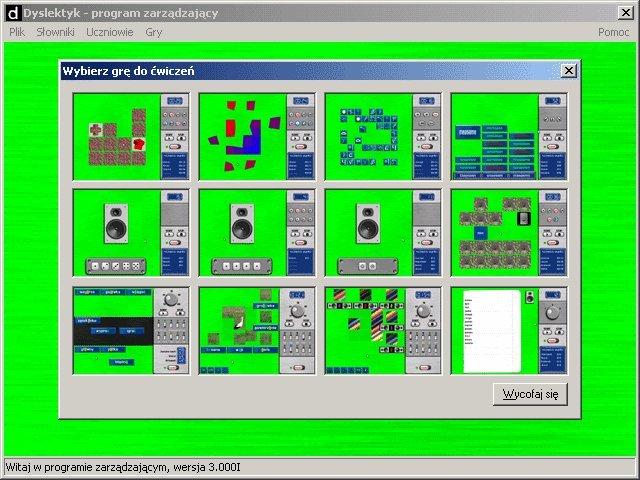The image size is (640, 480).
Task: Open the Pomoc menu
Action: point(613,32)
